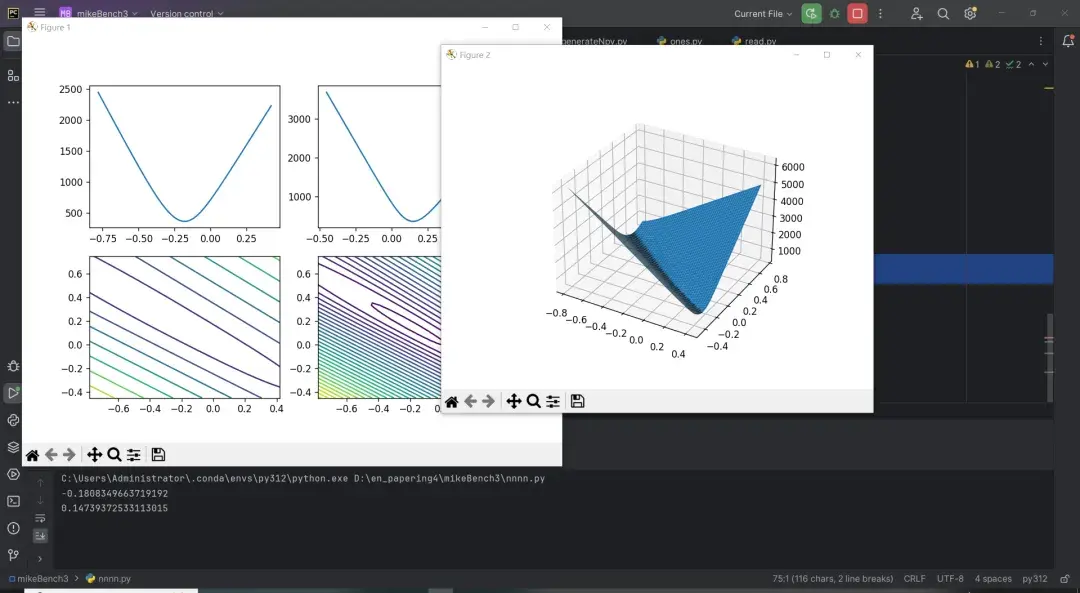Image resolution: width=1080 pixels, height=593 pixels.
Task: Click the 75:1 caret position indicator
Action: pyautogui.click(x=832, y=579)
